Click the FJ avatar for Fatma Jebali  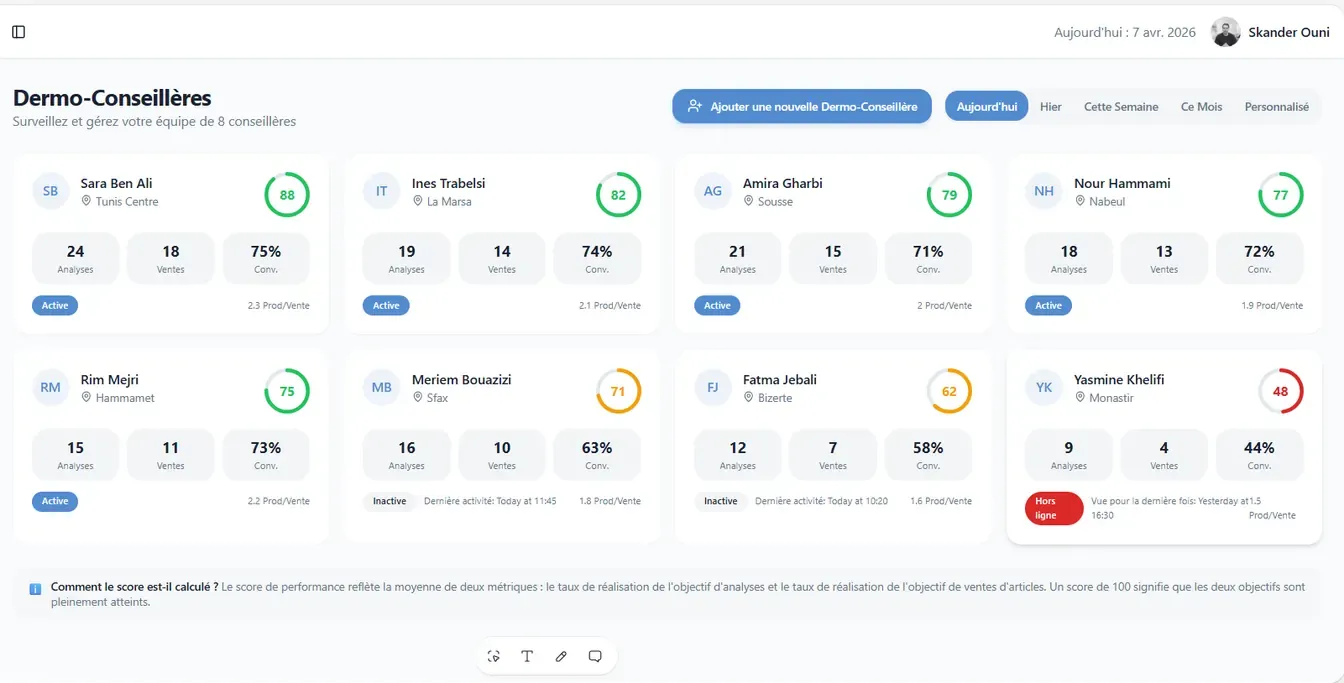click(x=712, y=387)
